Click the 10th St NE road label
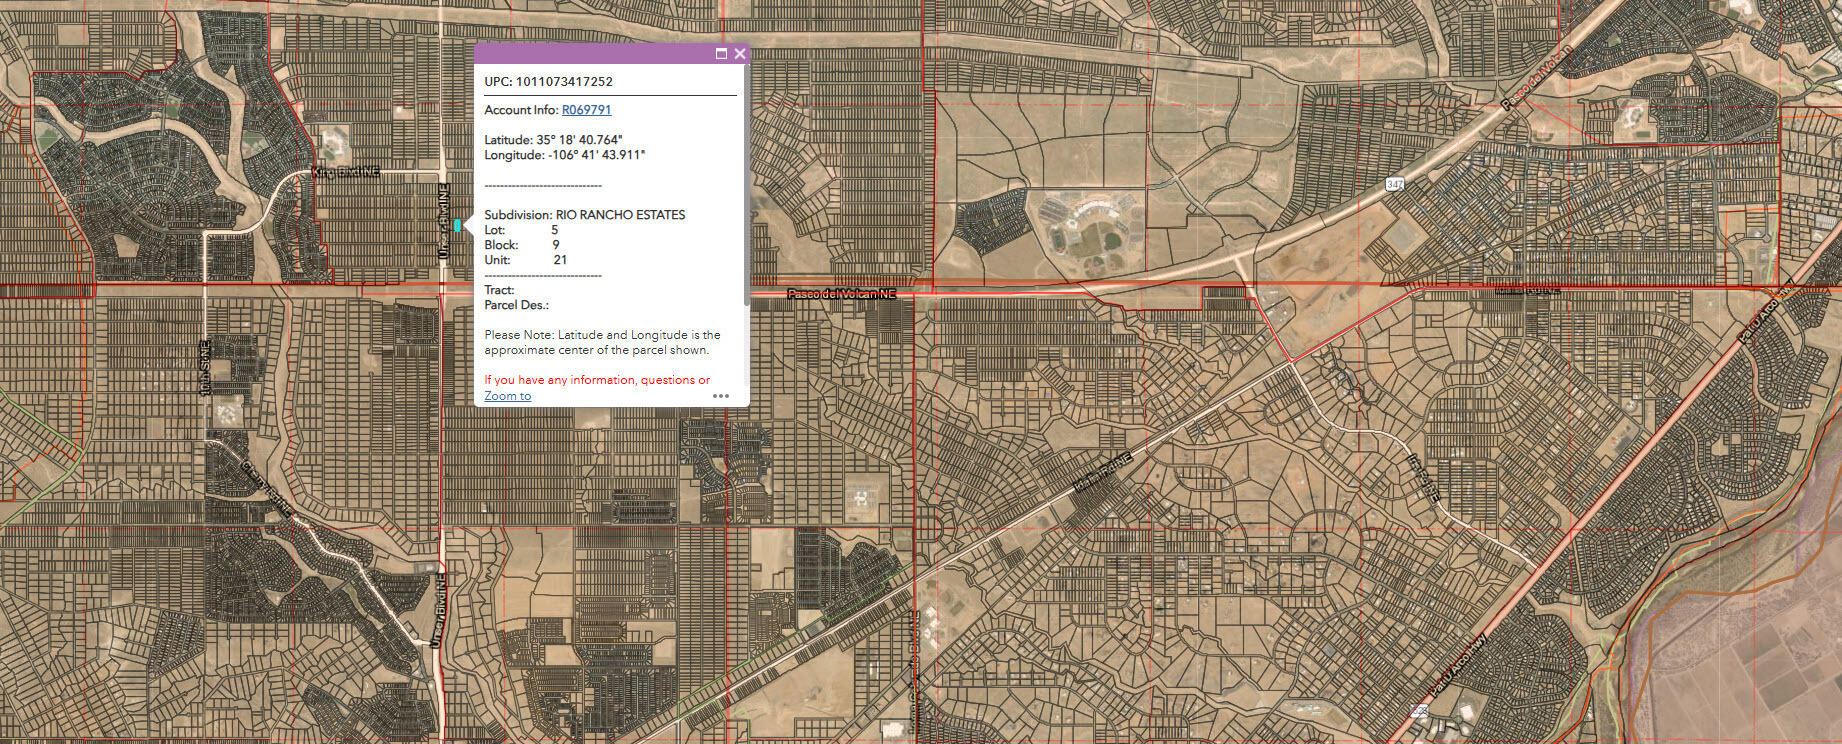Viewport: 1842px width, 744px height. 206,370
